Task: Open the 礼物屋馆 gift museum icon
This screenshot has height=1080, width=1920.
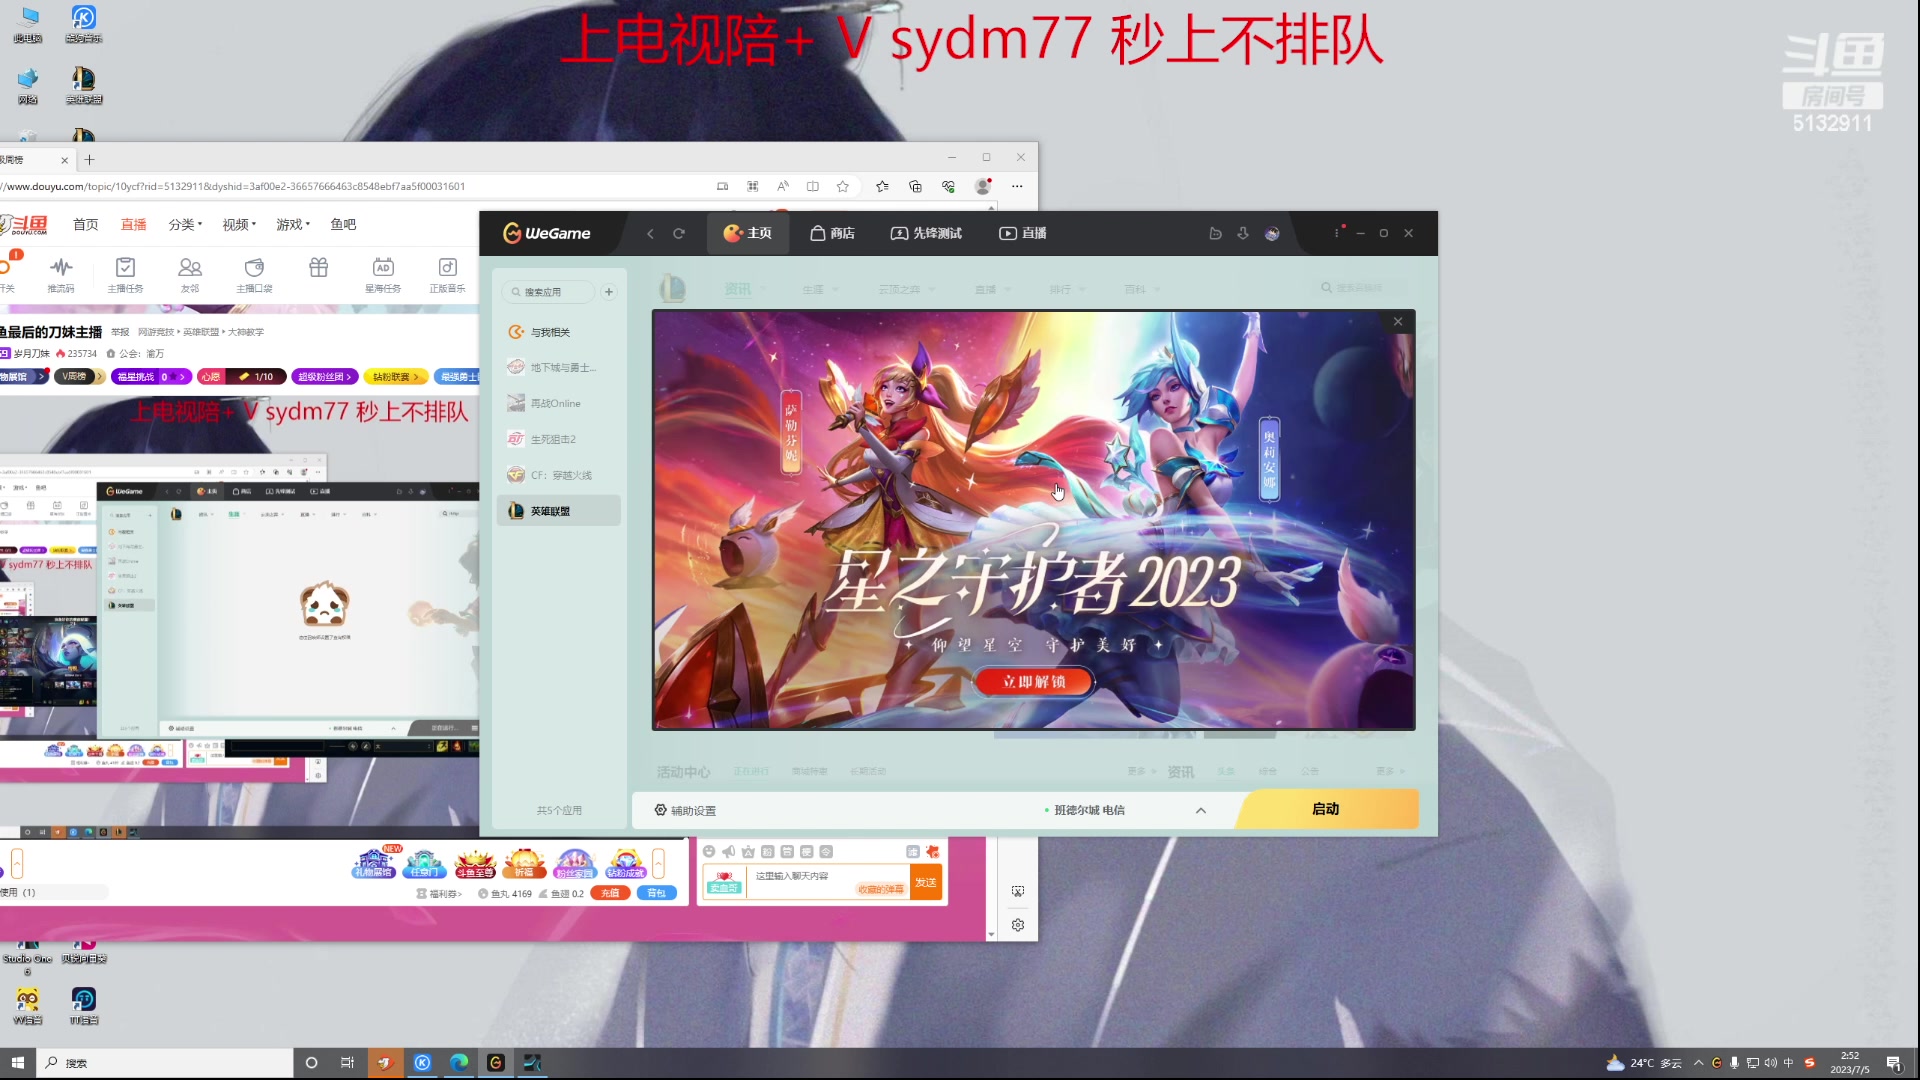Action: (x=374, y=862)
